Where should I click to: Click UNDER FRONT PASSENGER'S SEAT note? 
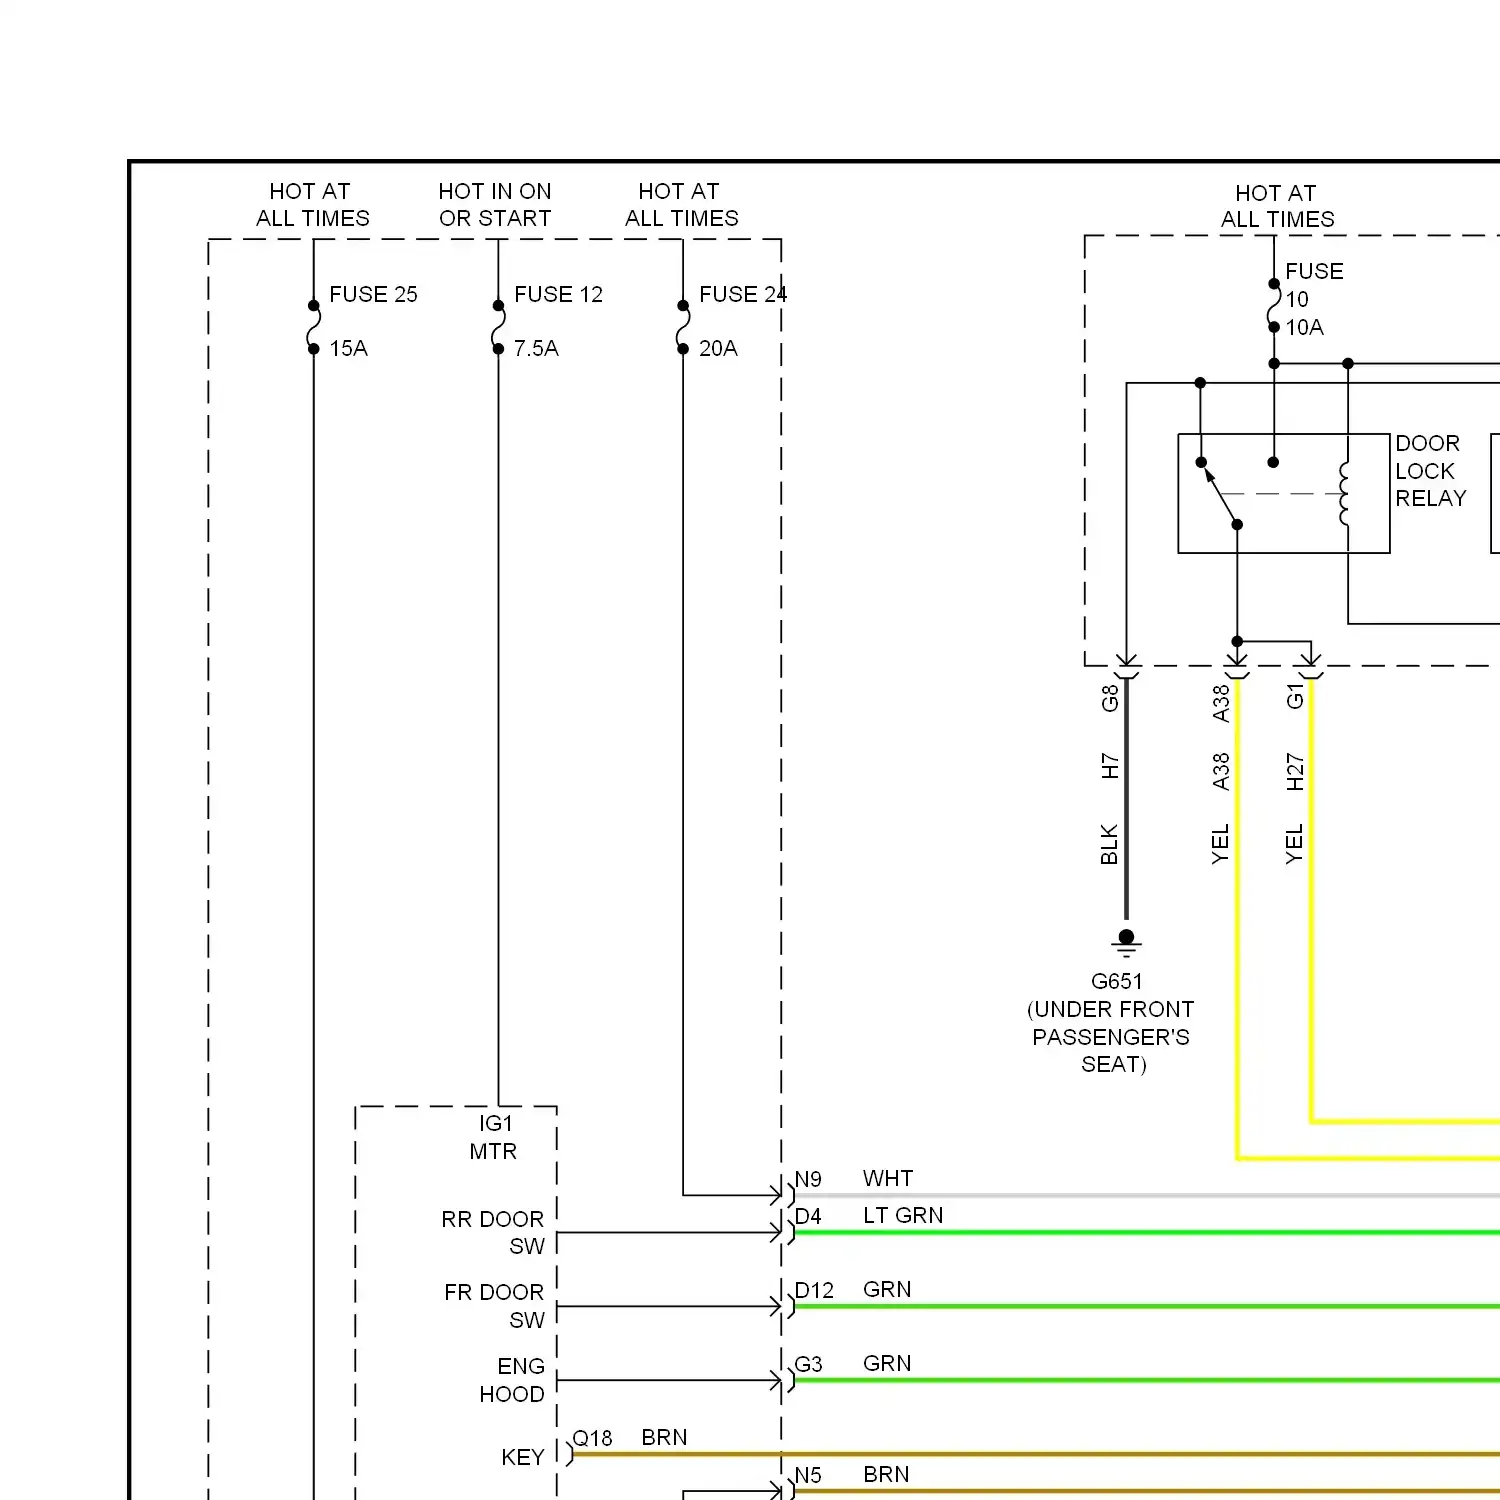point(1111,1036)
